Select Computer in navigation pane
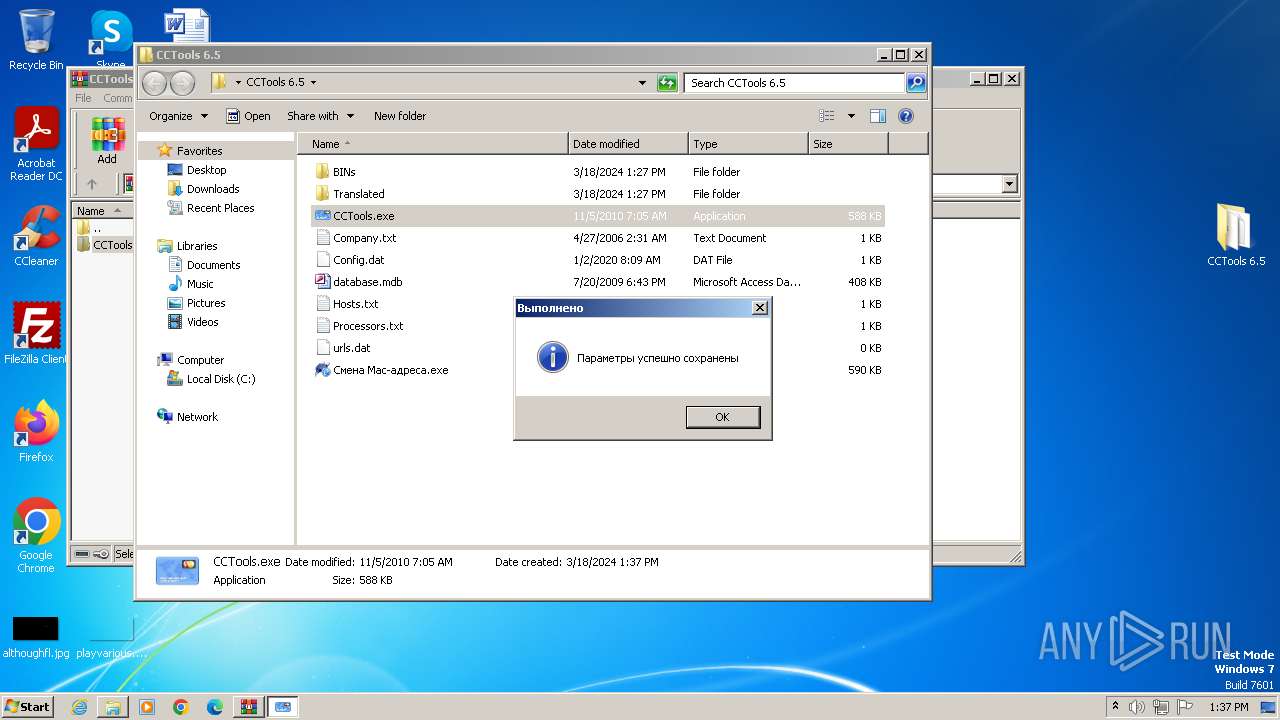The height and width of the screenshot is (720, 1280). pos(200,360)
